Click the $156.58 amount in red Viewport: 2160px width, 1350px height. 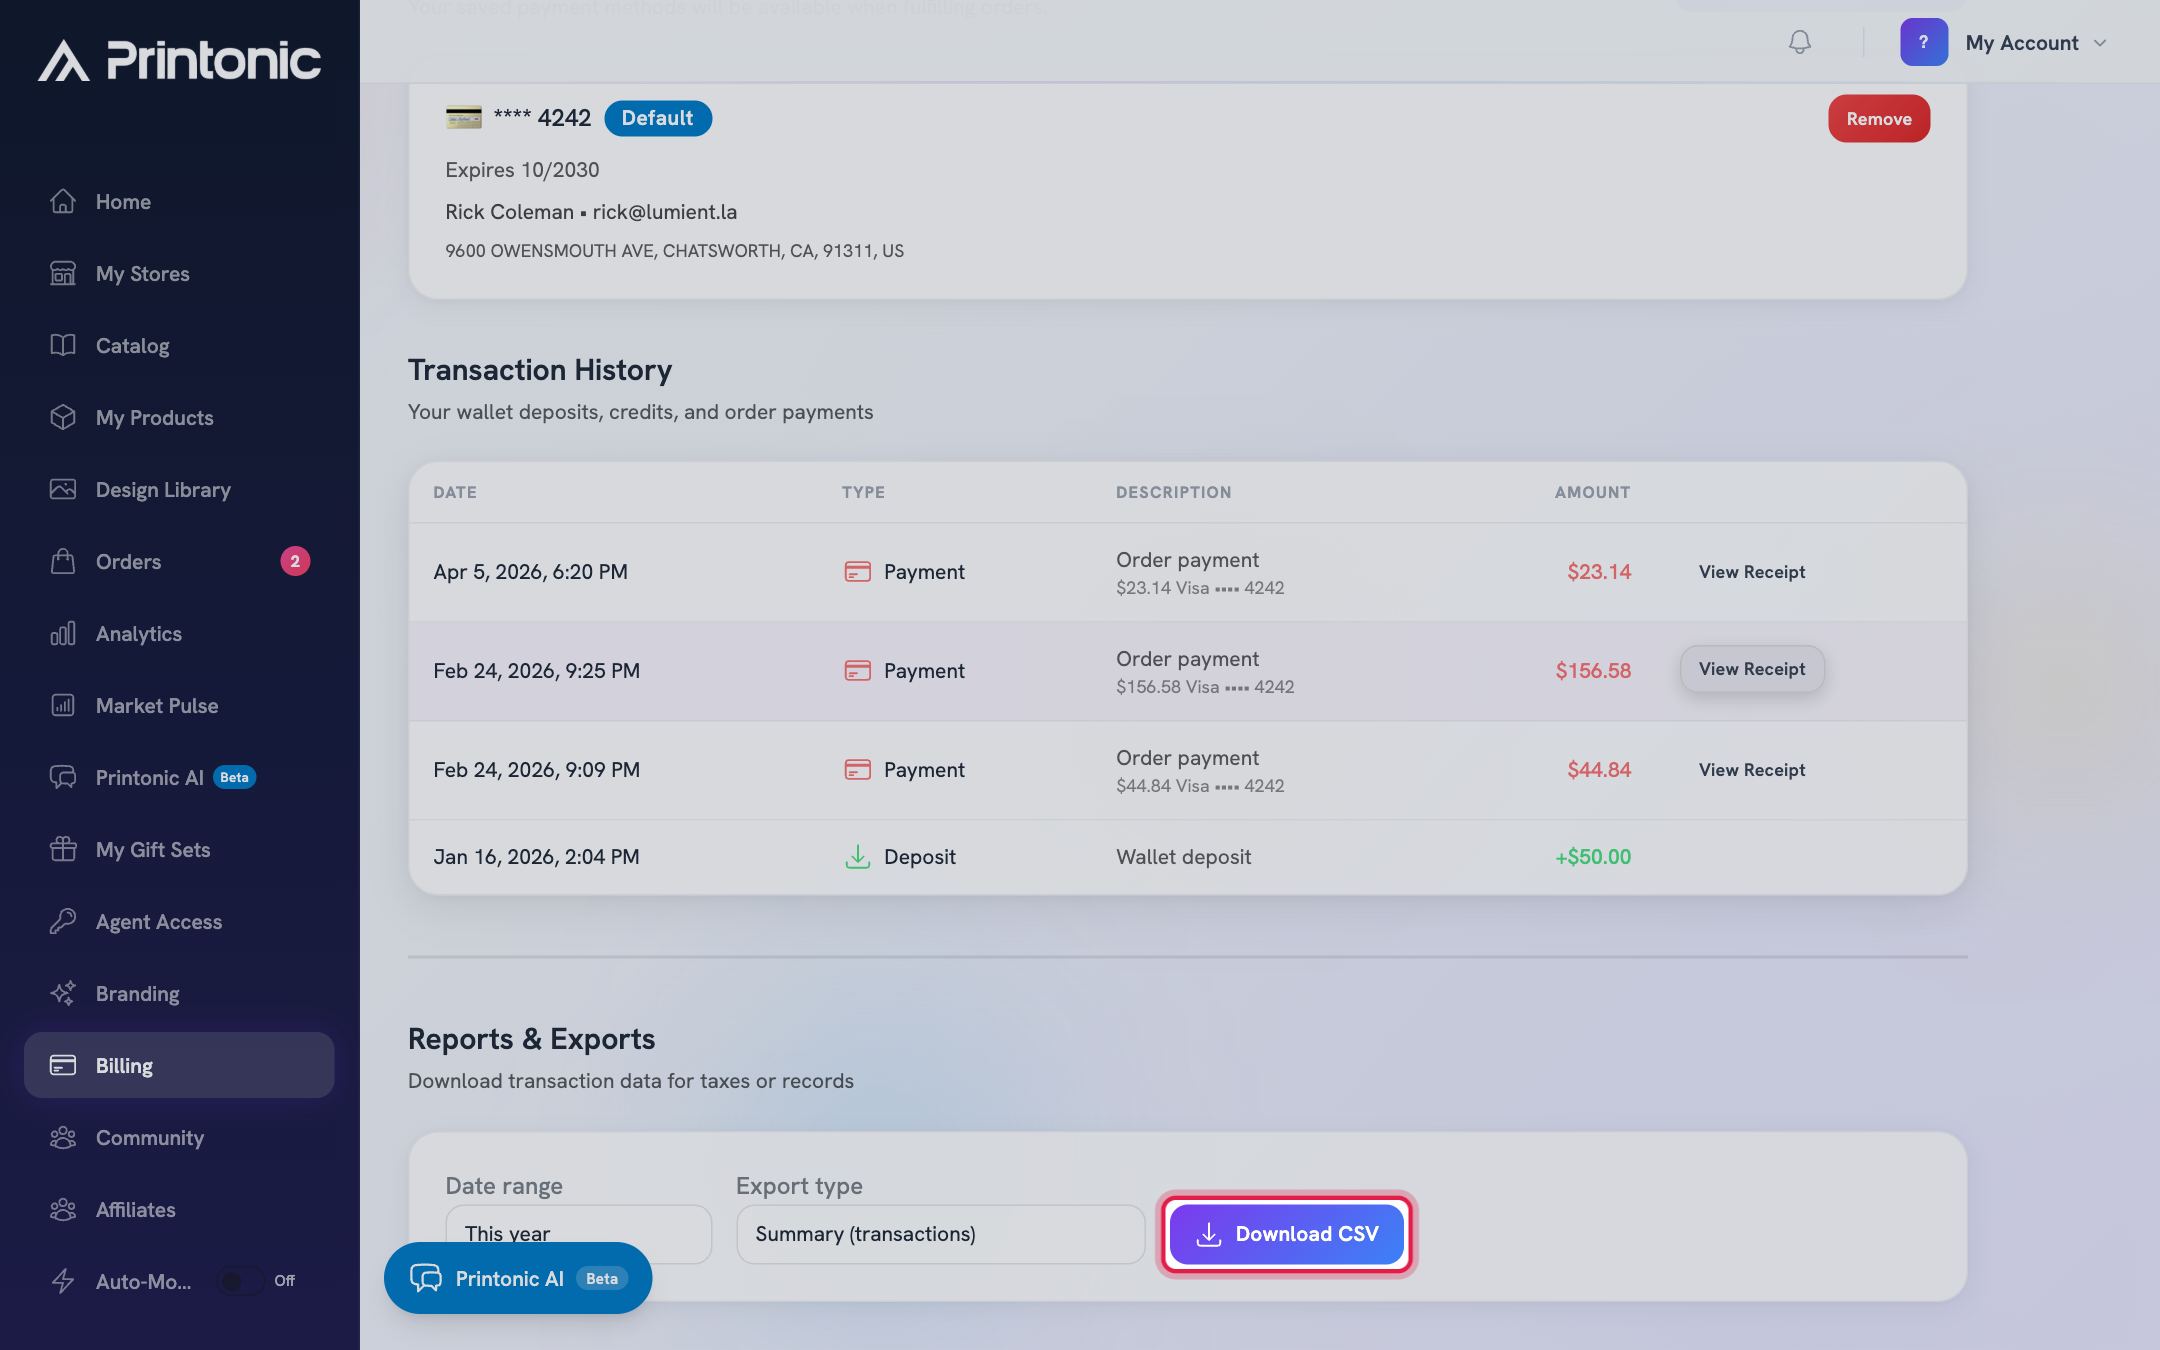pos(1592,670)
